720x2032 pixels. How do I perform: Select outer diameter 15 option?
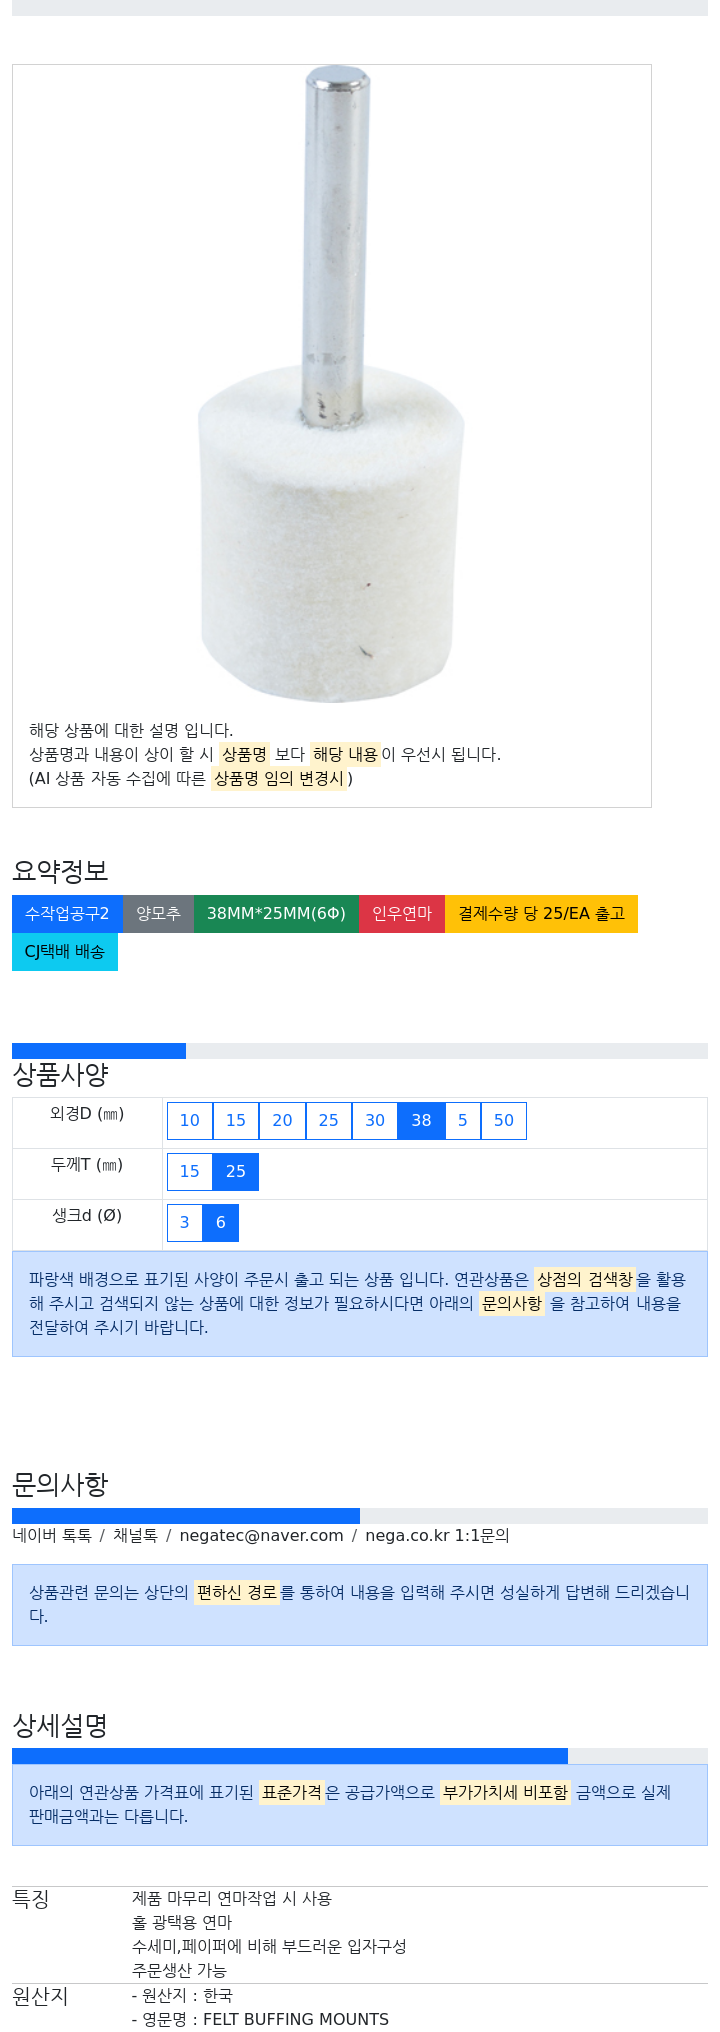236,1120
